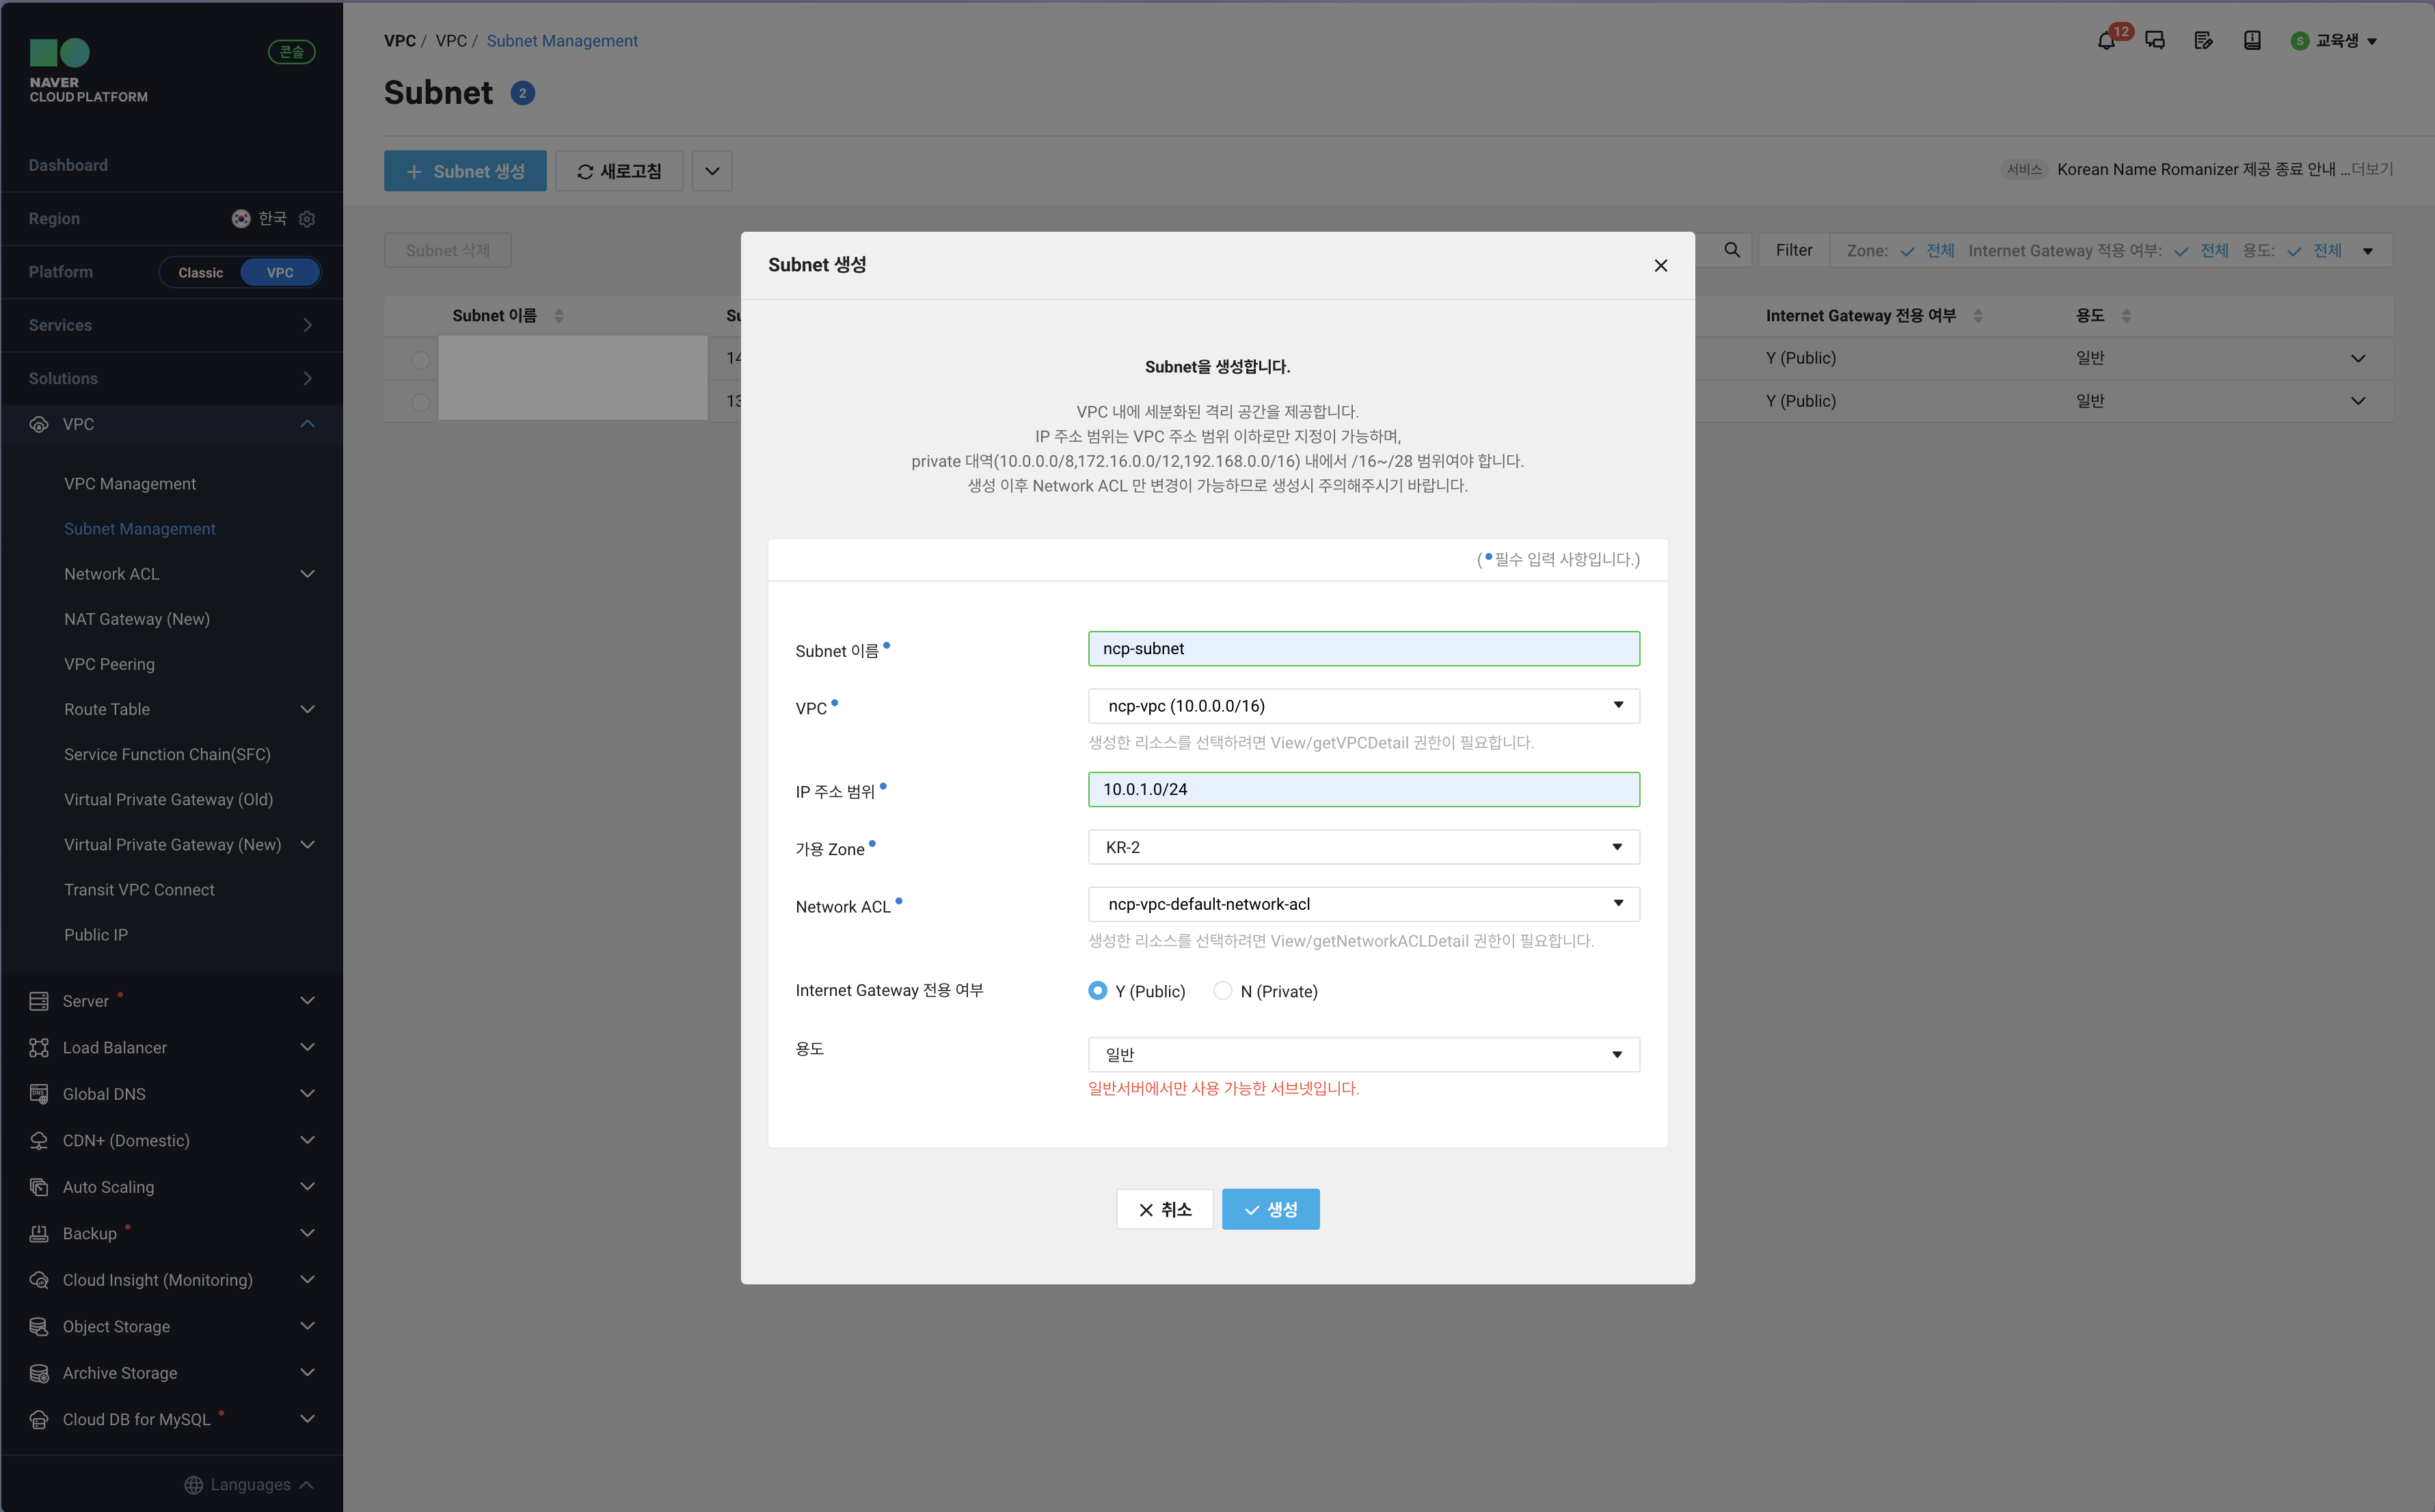Viewport: 2435px width, 1512px height.
Task: Open the Network ACL dropdown
Action: [x=1362, y=904]
